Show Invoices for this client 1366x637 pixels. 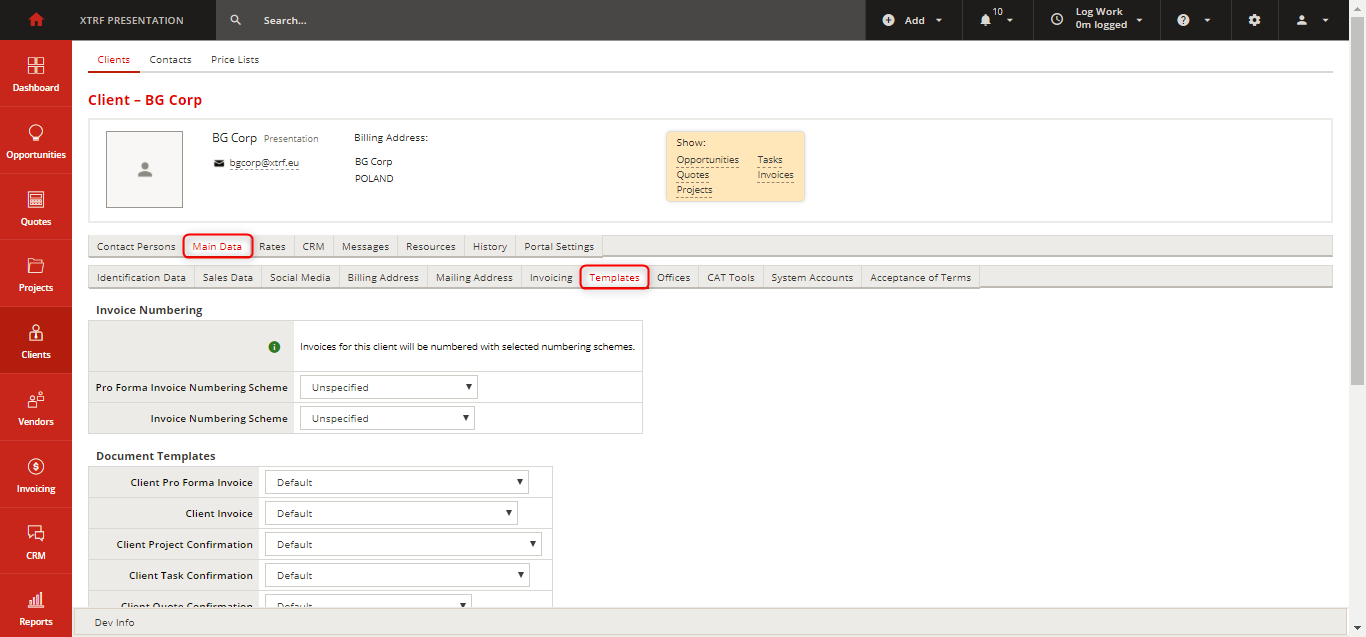click(x=776, y=175)
